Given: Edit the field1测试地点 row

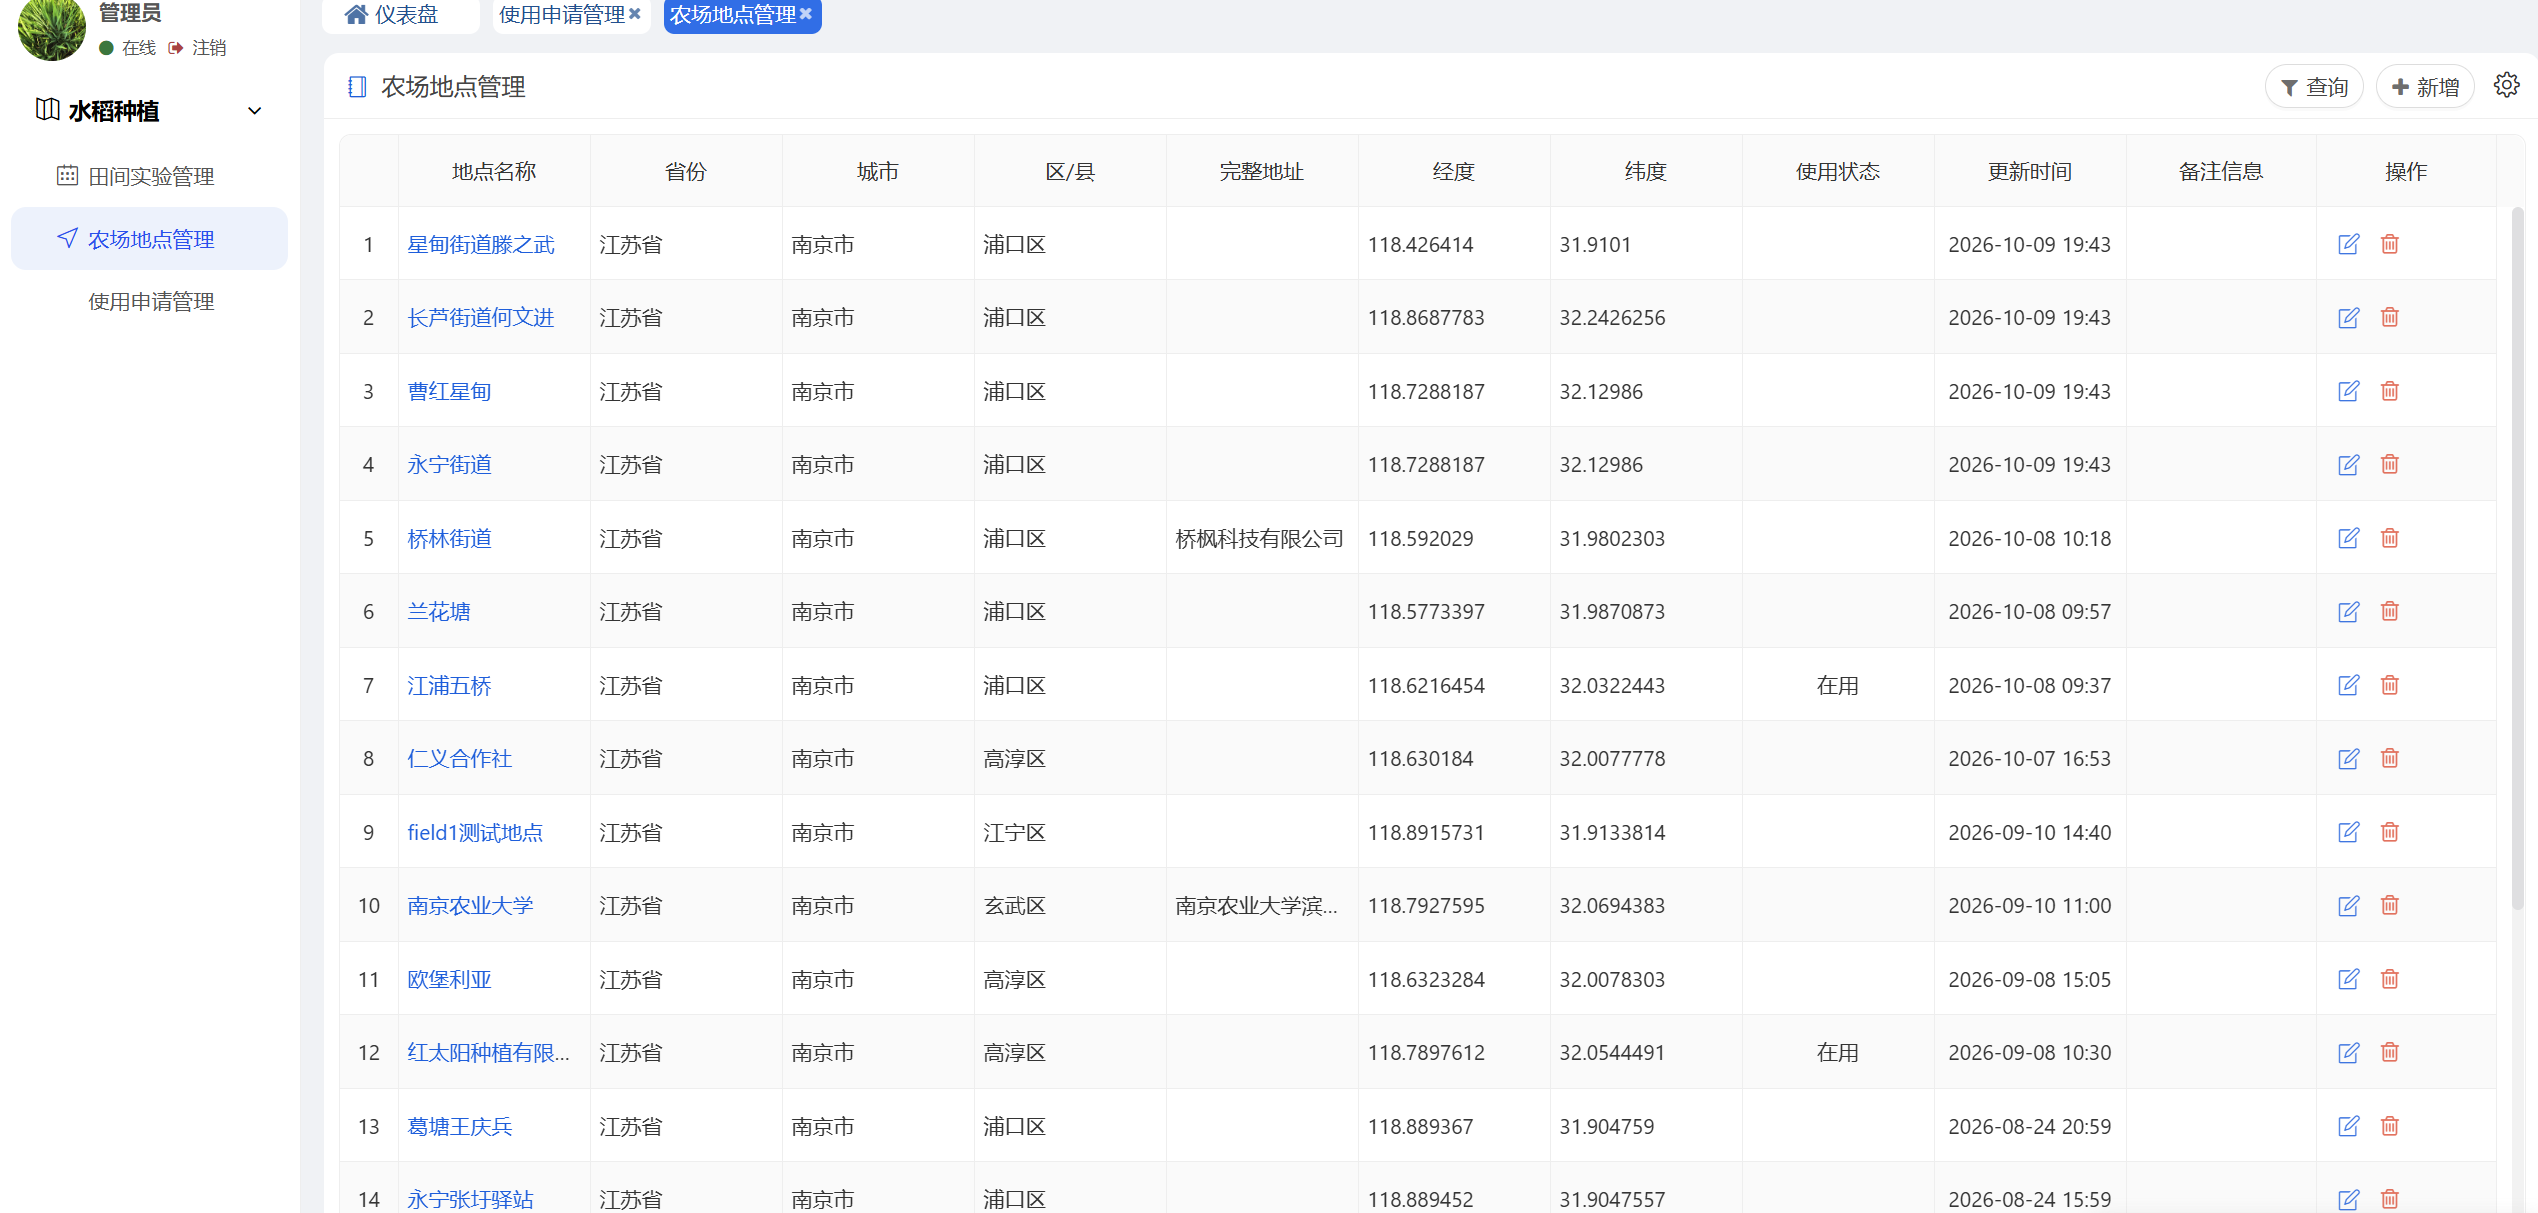Looking at the screenshot, I should (x=2348, y=832).
